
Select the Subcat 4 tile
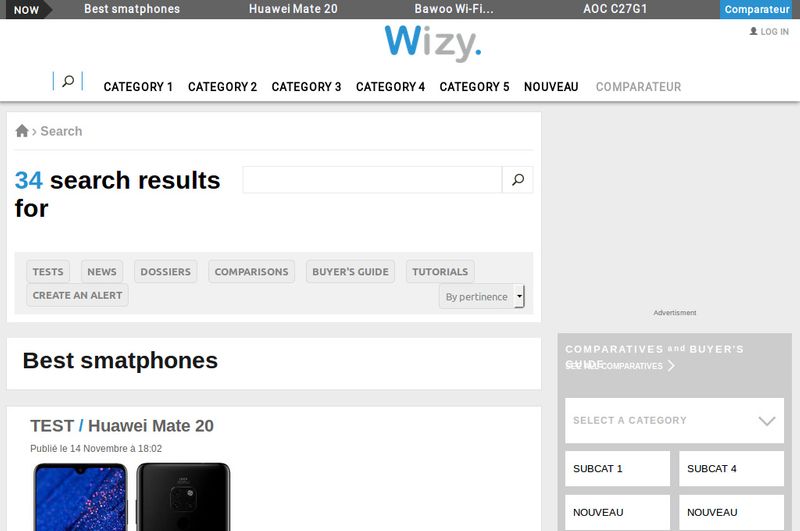click(731, 468)
